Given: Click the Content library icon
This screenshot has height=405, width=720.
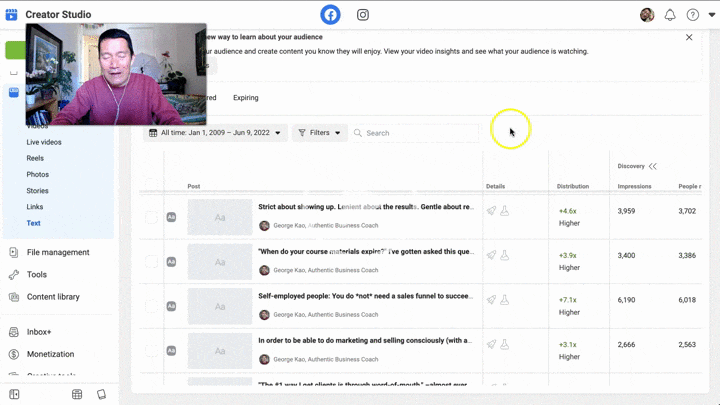Looking at the screenshot, I should tap(14, 297).
